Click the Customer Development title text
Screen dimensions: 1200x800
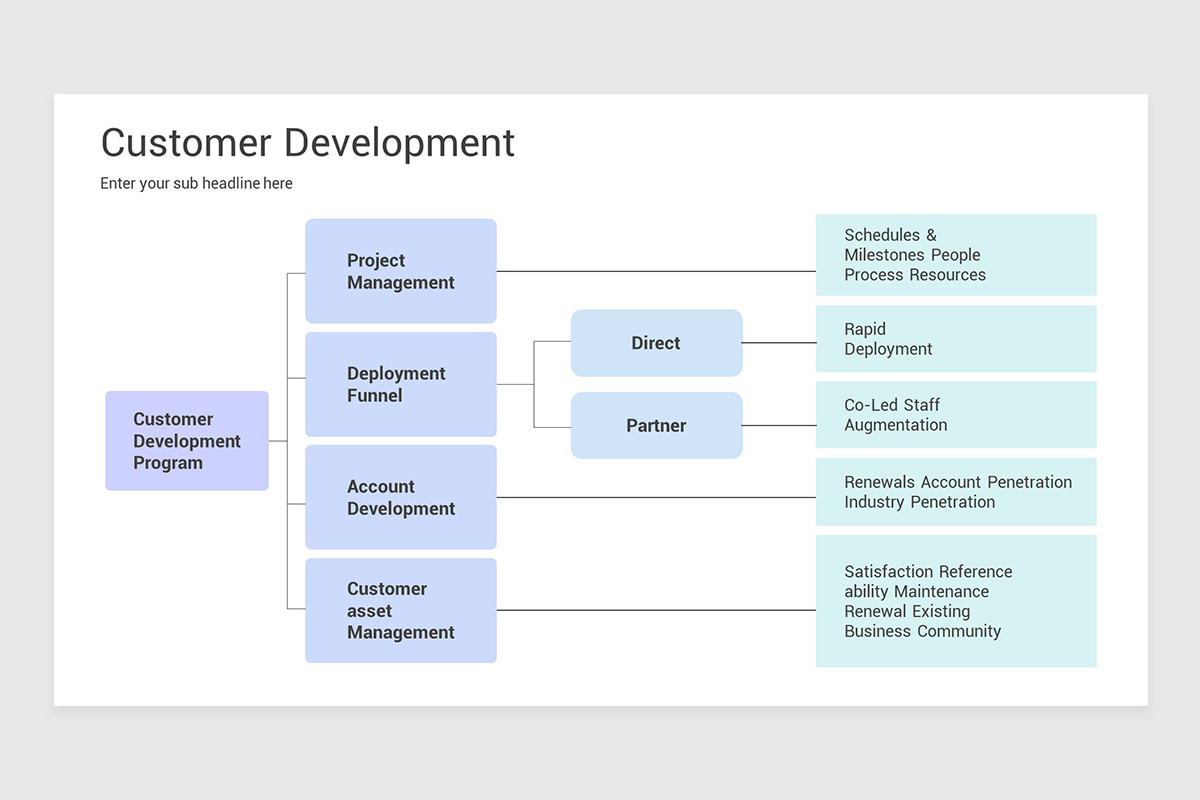pyautogui.click(x=307, y=143)
